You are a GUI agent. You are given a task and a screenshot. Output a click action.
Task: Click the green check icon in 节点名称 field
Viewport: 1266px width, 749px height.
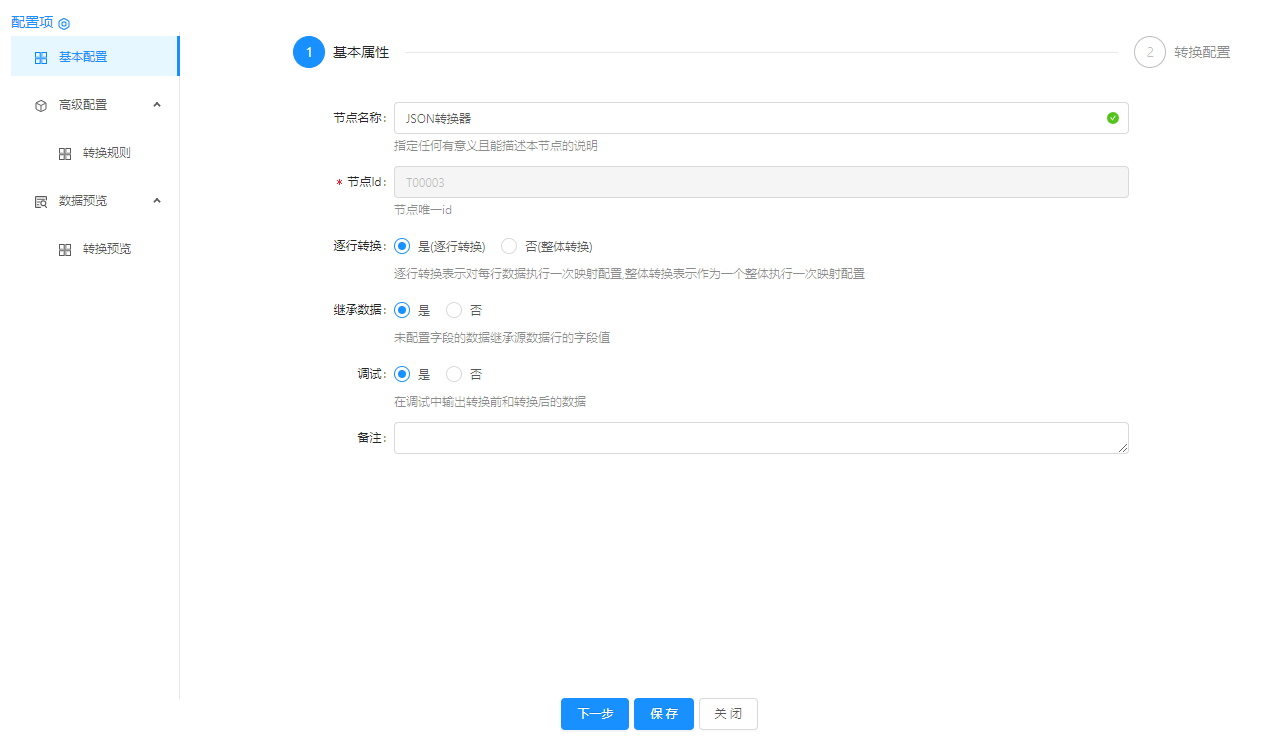[1113, 118]
